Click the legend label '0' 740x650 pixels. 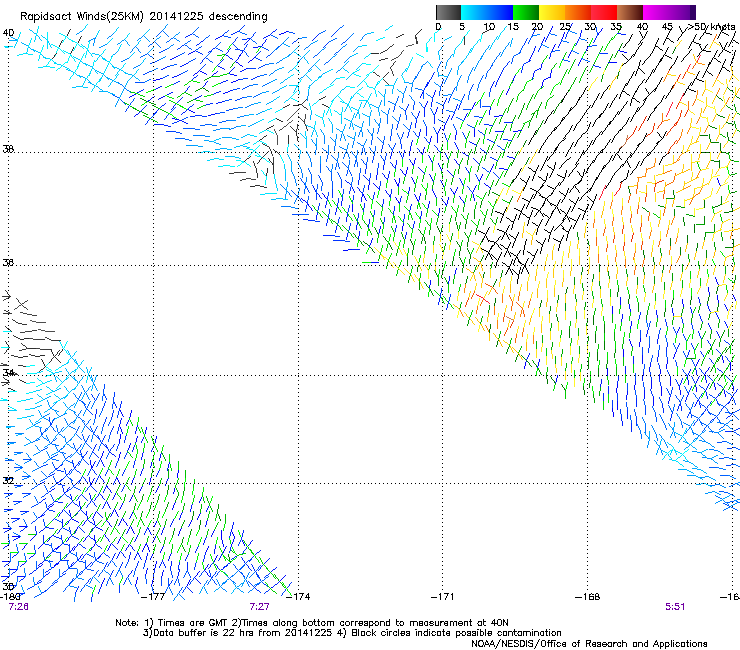438,27
